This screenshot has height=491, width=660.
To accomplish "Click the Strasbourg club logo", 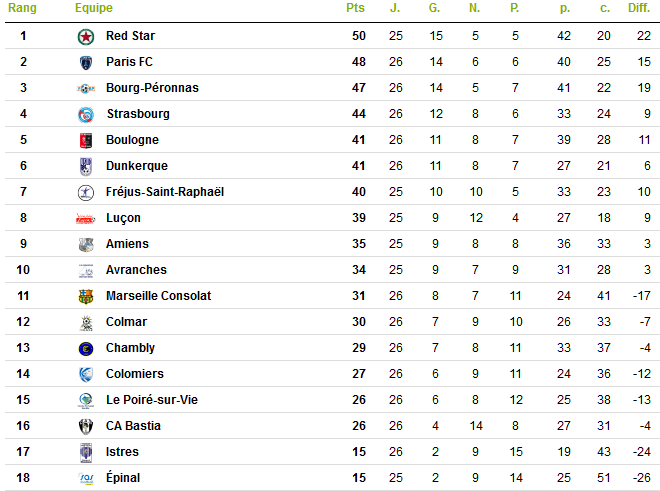I will coord(86,115).
